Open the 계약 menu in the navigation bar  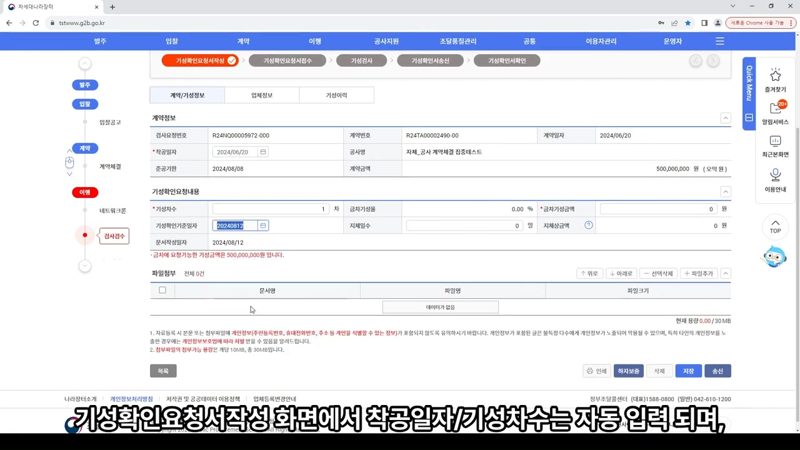coord(243,41)
